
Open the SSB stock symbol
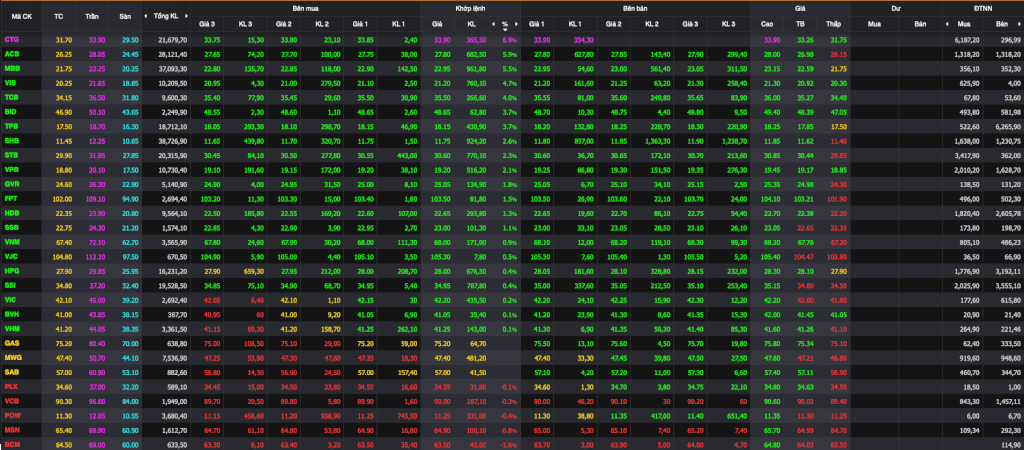10,226
